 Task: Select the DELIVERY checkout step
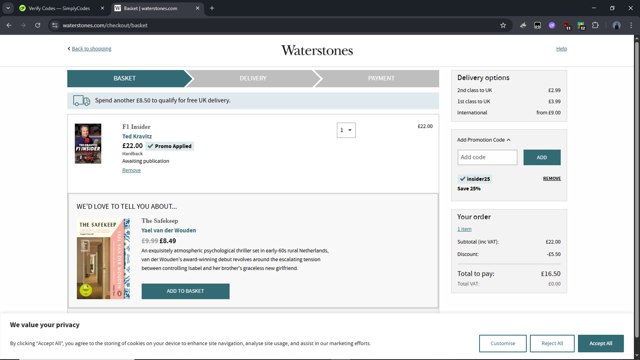click(x=253, y=78)
